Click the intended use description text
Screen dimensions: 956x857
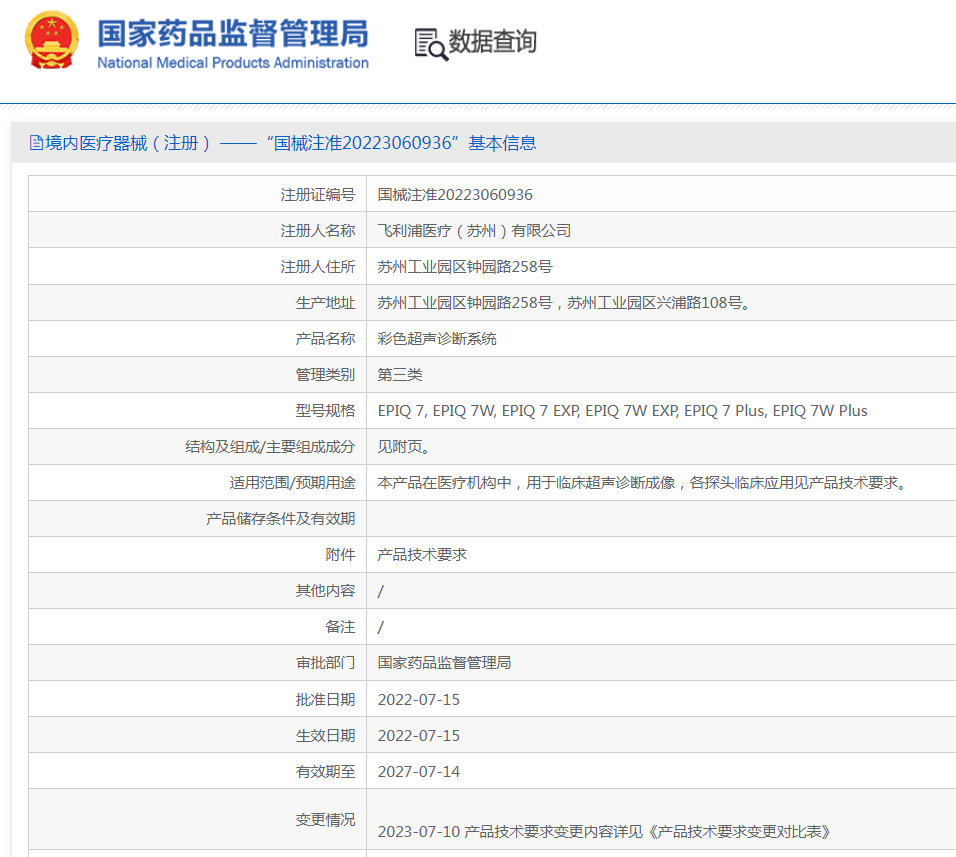642,483
